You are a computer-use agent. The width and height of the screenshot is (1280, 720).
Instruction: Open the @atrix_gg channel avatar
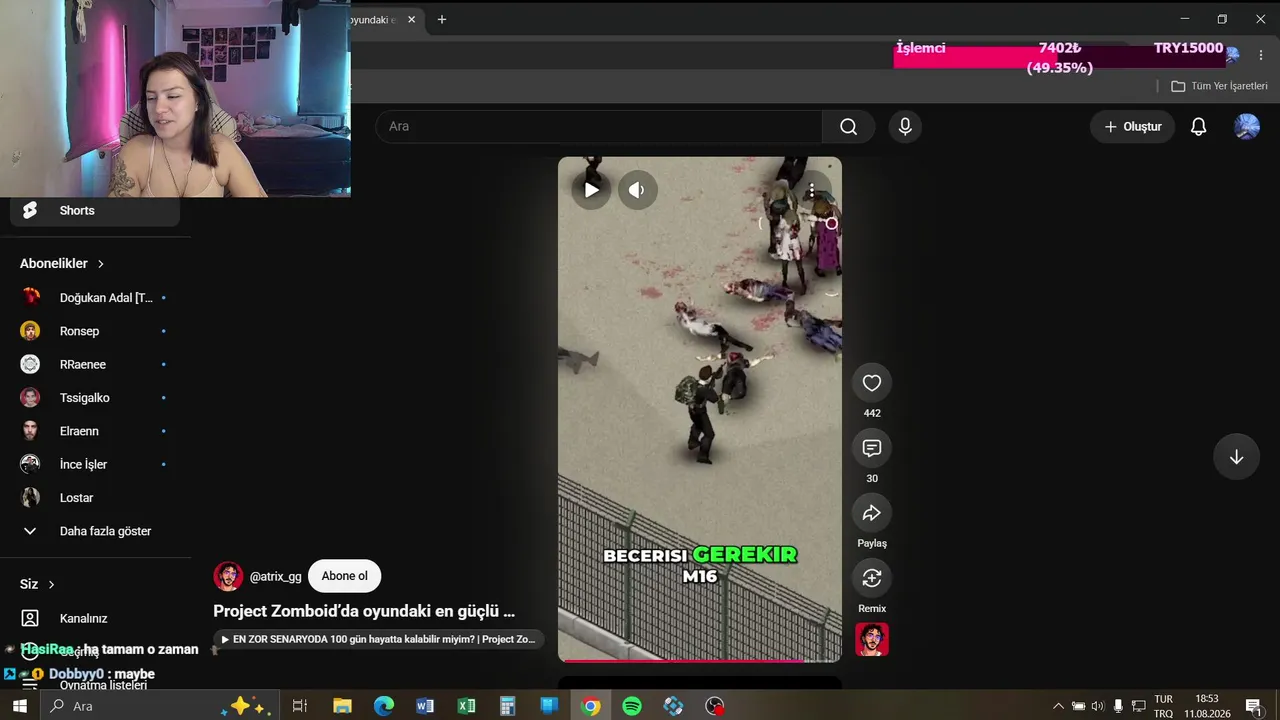click(x=228, y=576)
